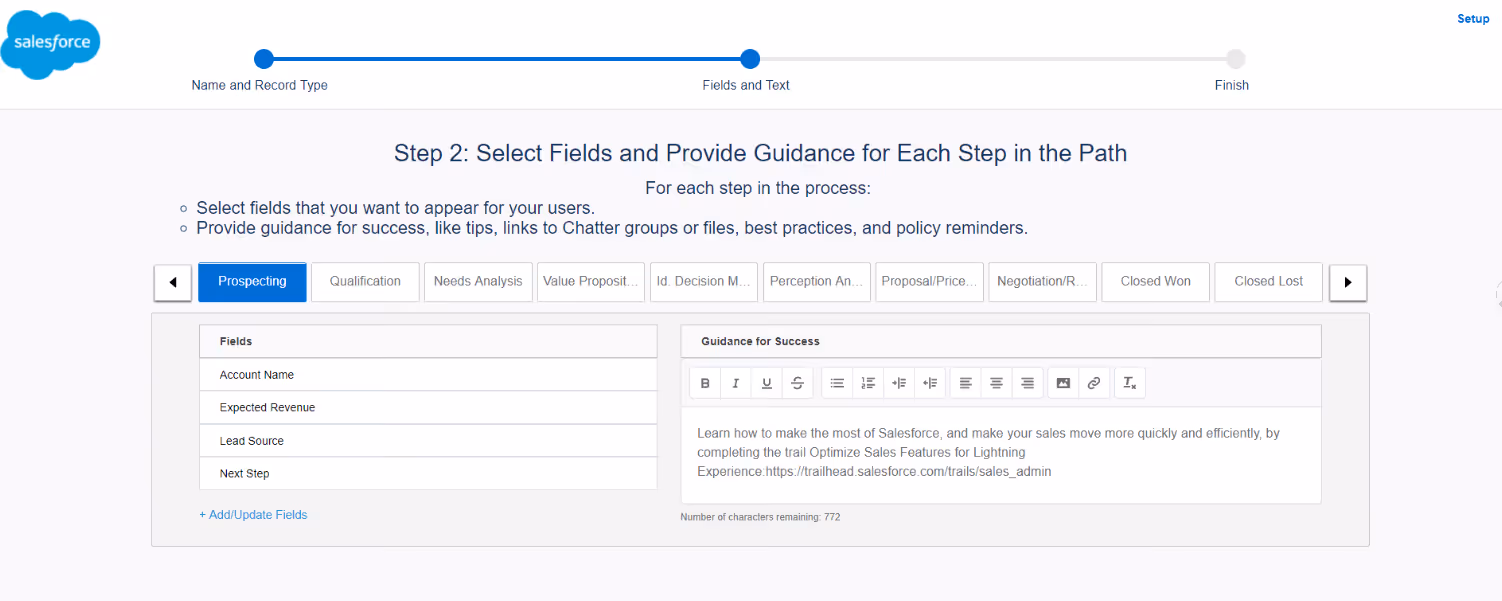Show more path stages with the right arrow
Screen dimensions: 1502x601
(x=1347, y=282)
